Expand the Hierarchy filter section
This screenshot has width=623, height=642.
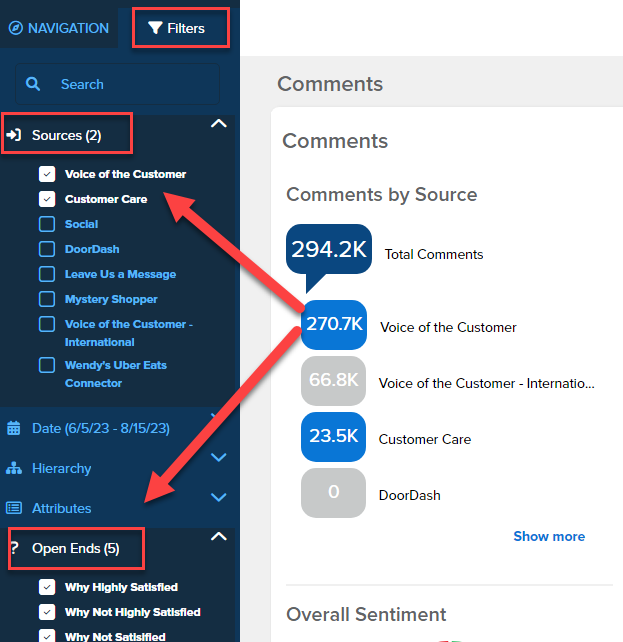click(x=220, y=458)
